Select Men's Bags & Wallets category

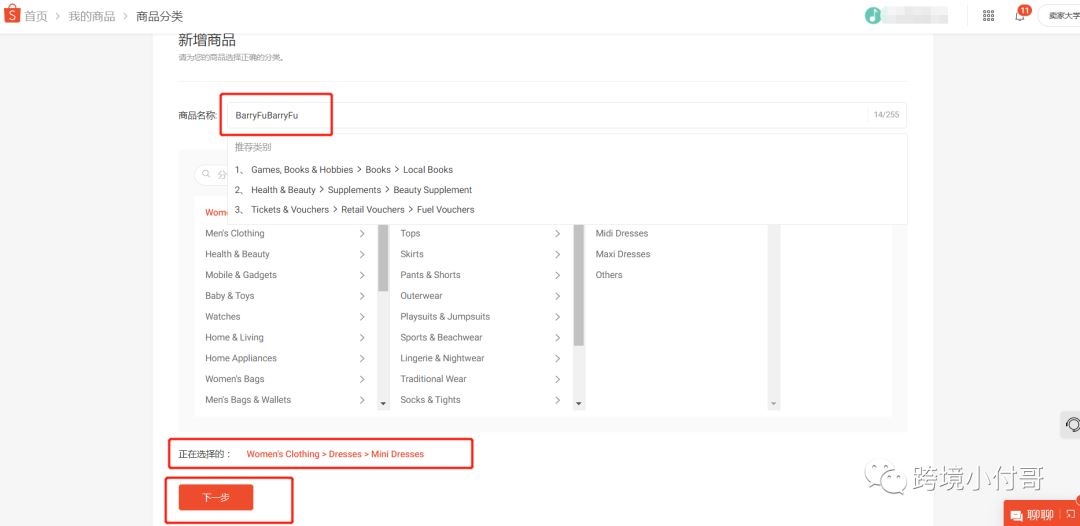click(x=248, y=399)
